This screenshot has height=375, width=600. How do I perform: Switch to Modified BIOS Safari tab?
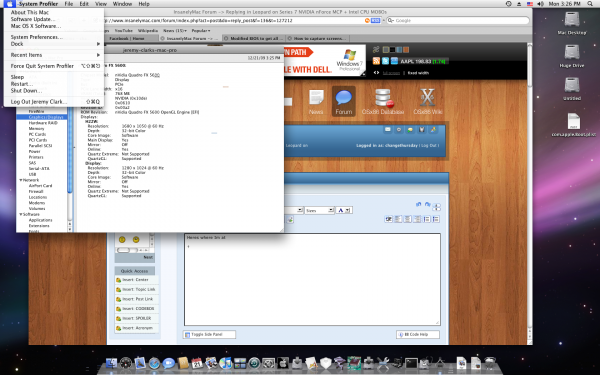254,38
